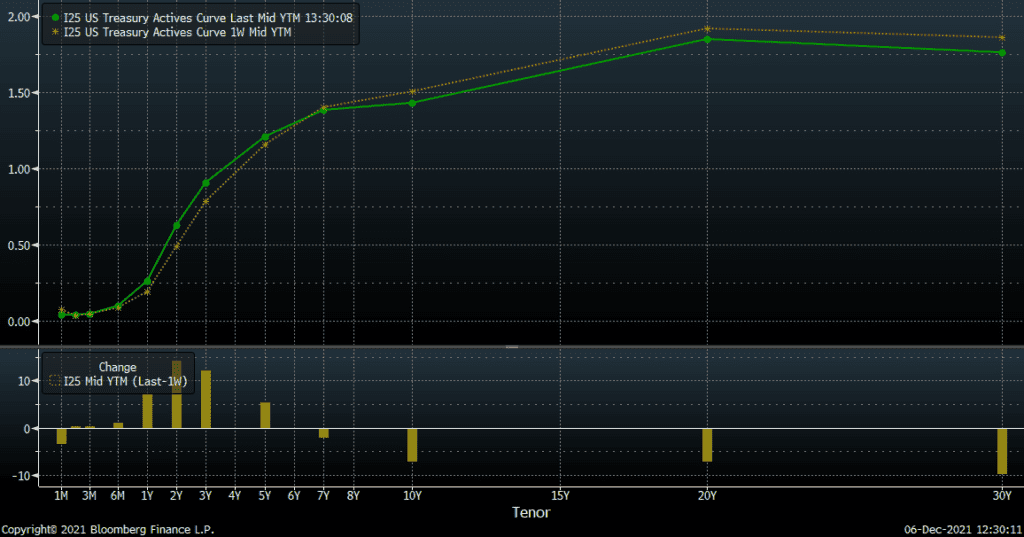Click the 30Y tenor label on the x-axis

coord(1002,496)
